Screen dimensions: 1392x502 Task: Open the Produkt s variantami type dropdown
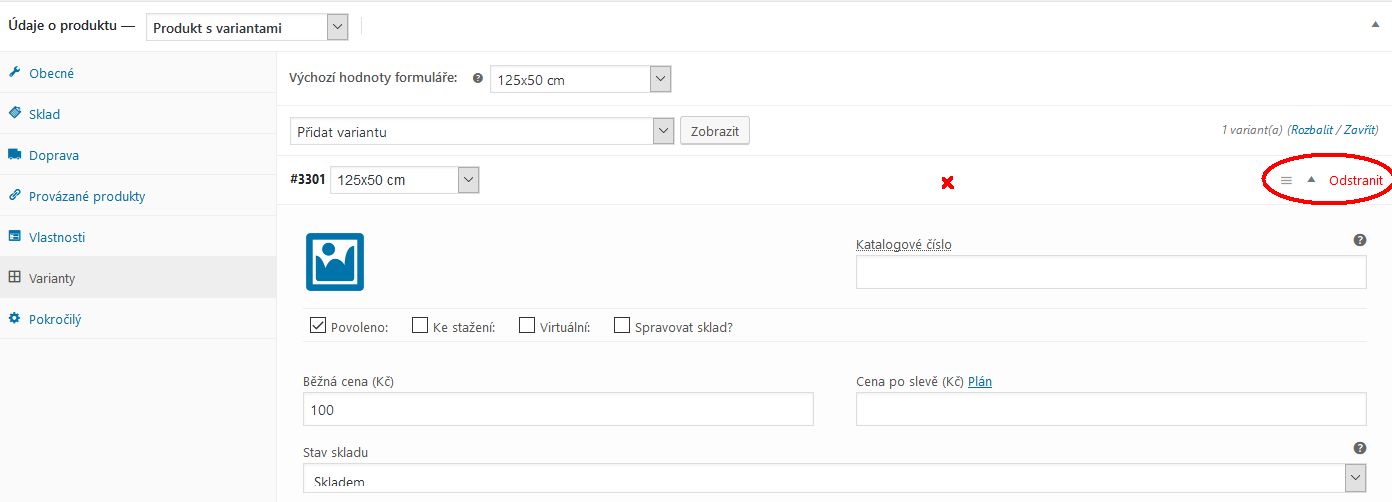click(x=247, y=28)
